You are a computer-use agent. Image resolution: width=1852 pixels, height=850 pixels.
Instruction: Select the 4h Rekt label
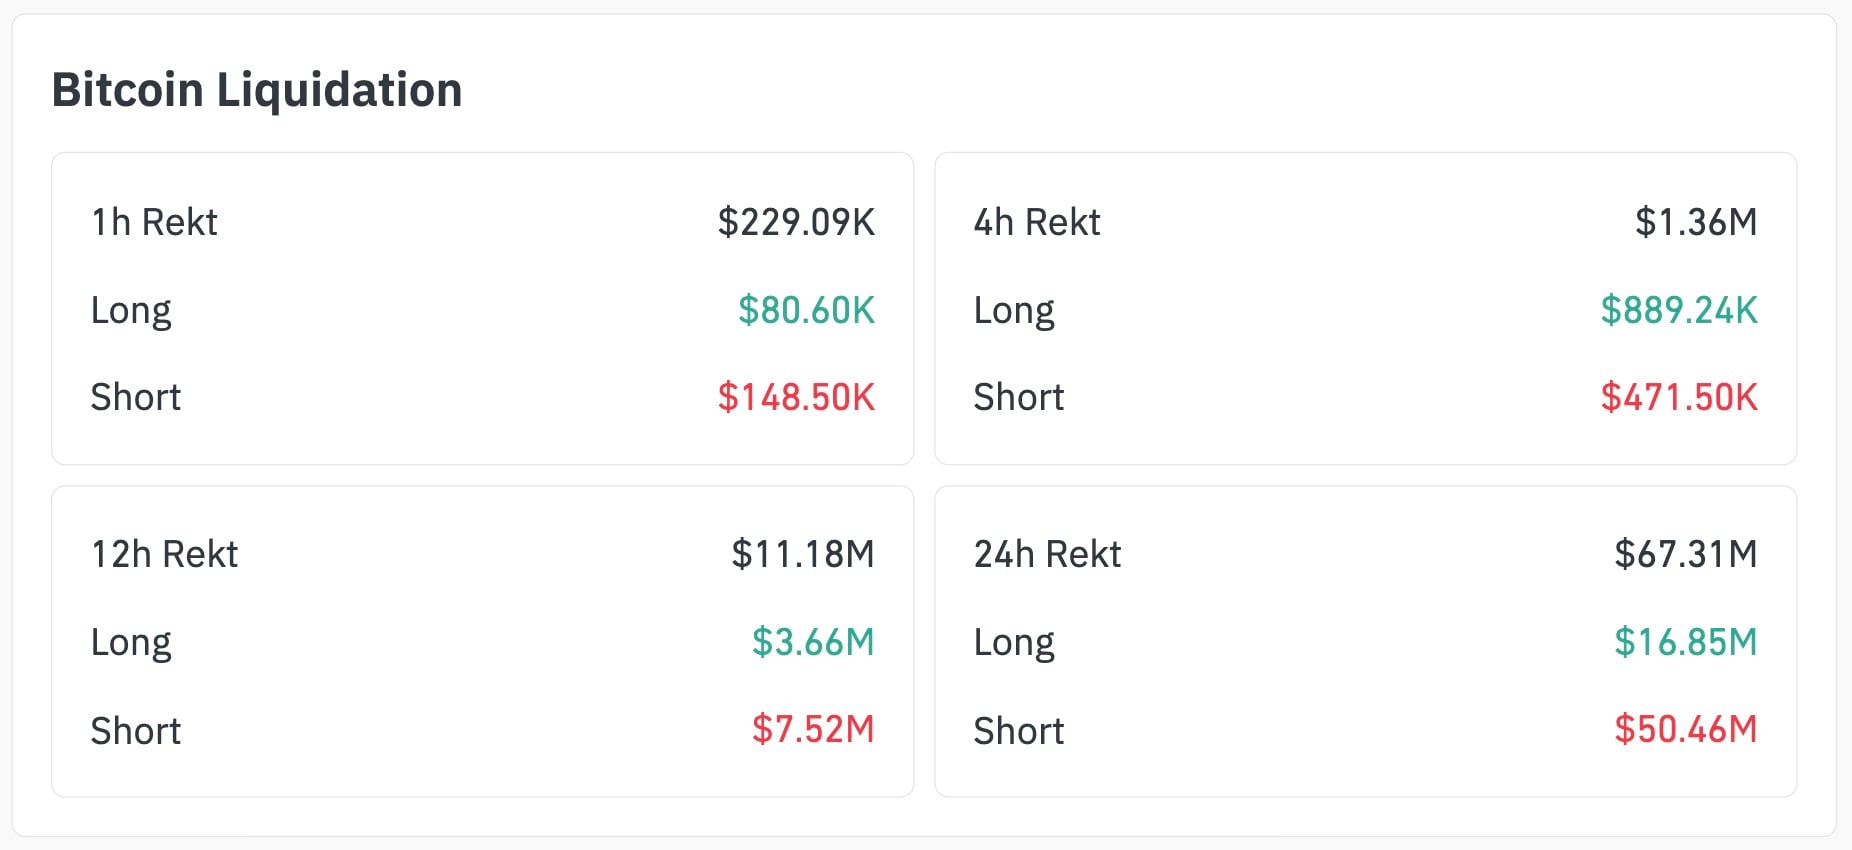pyautogui.click(x=1037, y=222)
